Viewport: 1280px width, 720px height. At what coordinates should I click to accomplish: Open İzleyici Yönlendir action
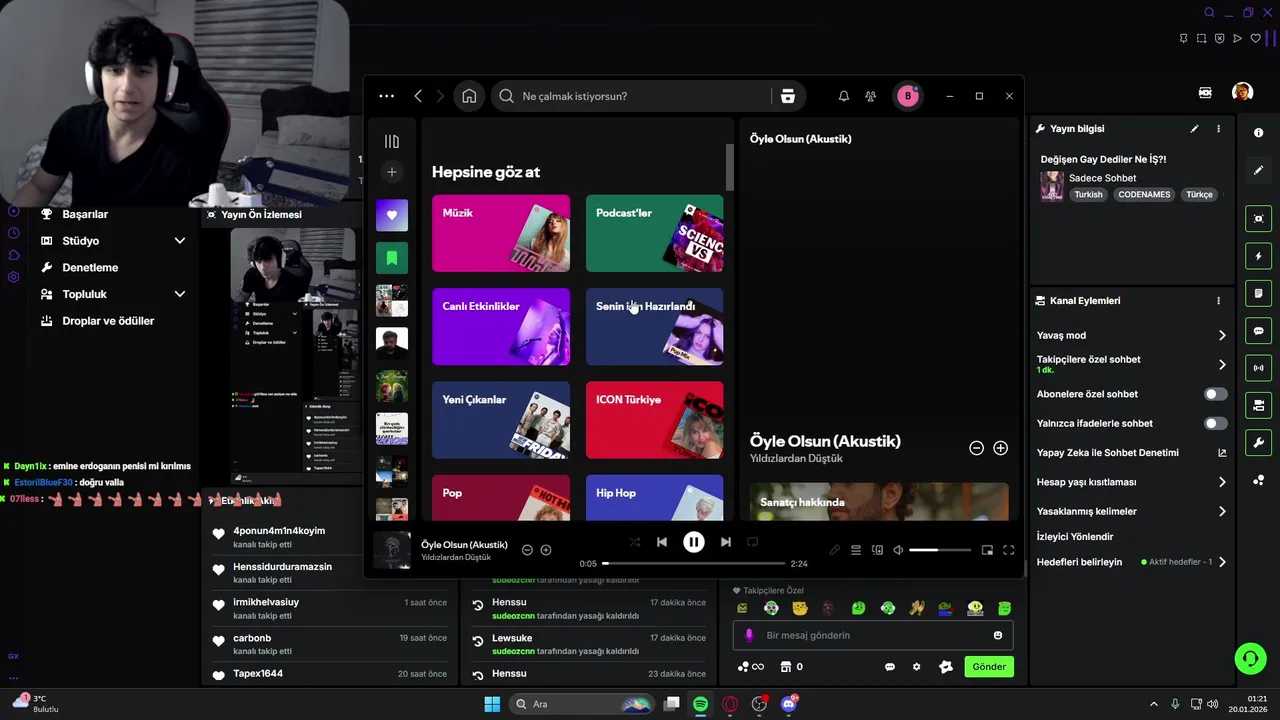1075,537
